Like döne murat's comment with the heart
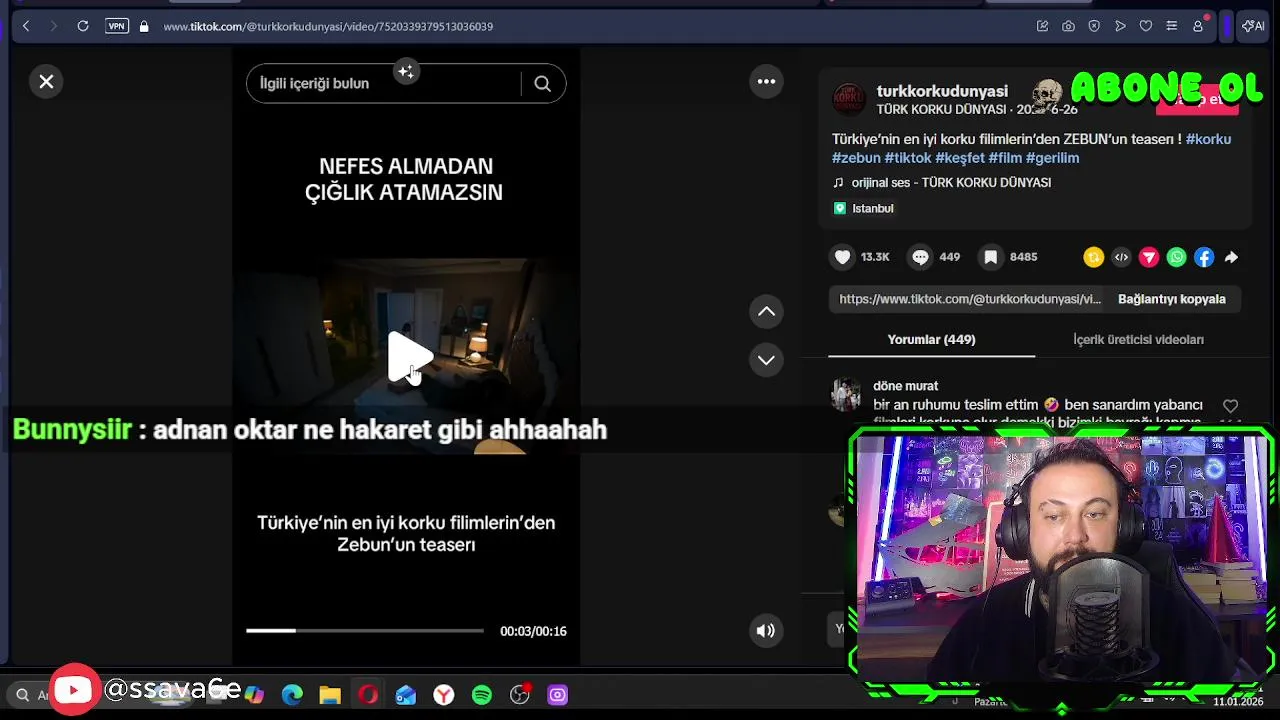The height and width of the screenshot is (720, 1280). (x=1230, y=406)
